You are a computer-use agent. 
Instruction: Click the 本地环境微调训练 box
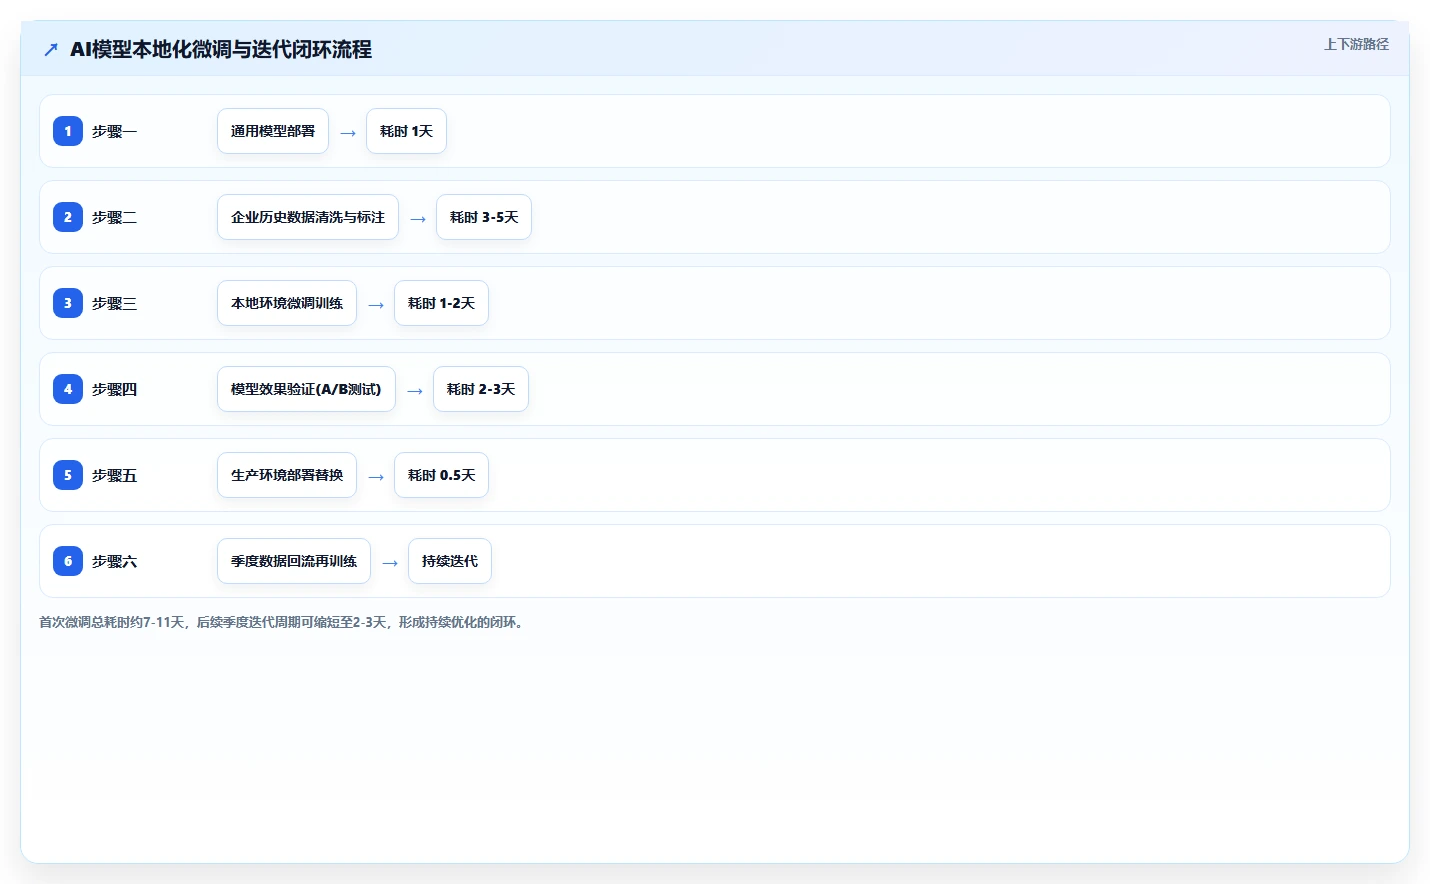coord(287,303)
